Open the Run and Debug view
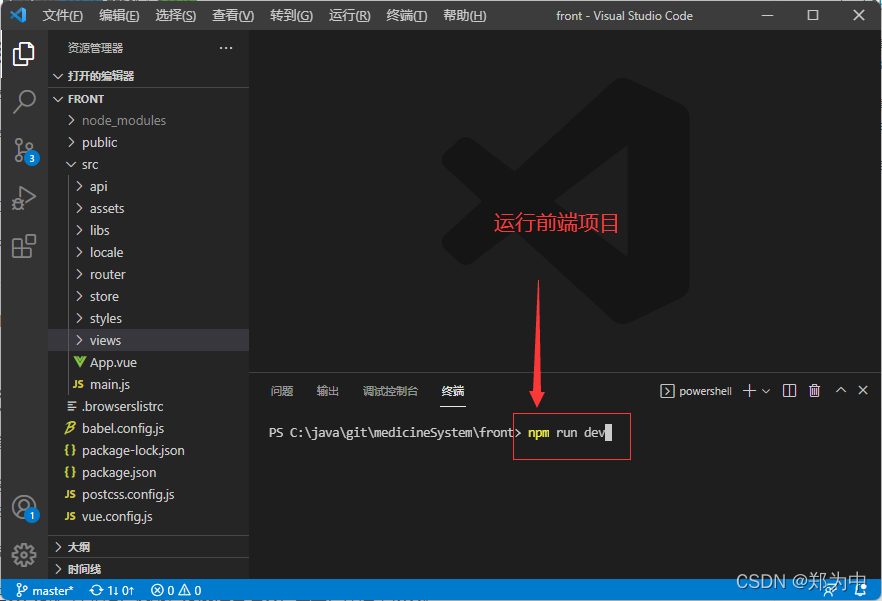The image size is (882, 601). [24, 198]
